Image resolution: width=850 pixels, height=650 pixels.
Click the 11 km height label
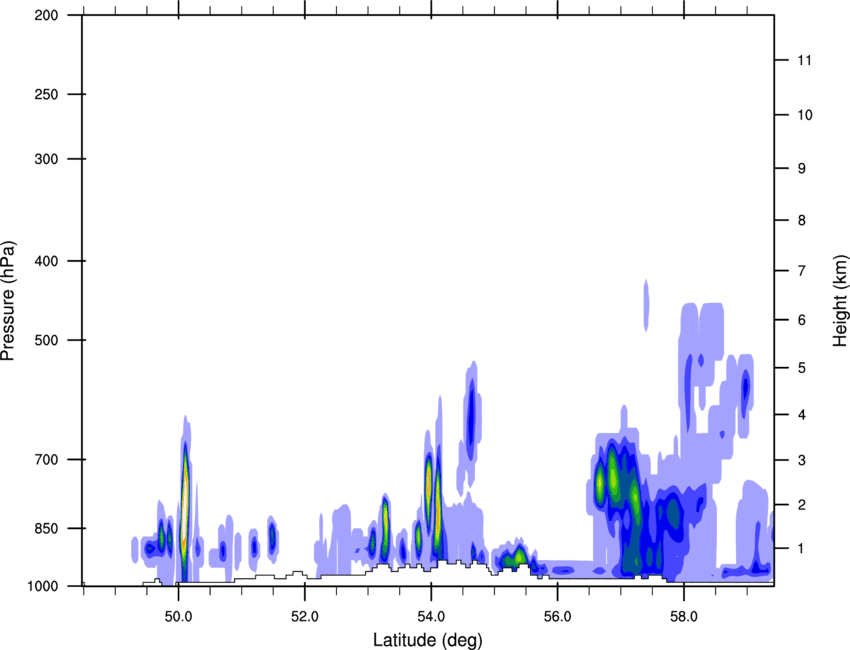tap(805, 60)
